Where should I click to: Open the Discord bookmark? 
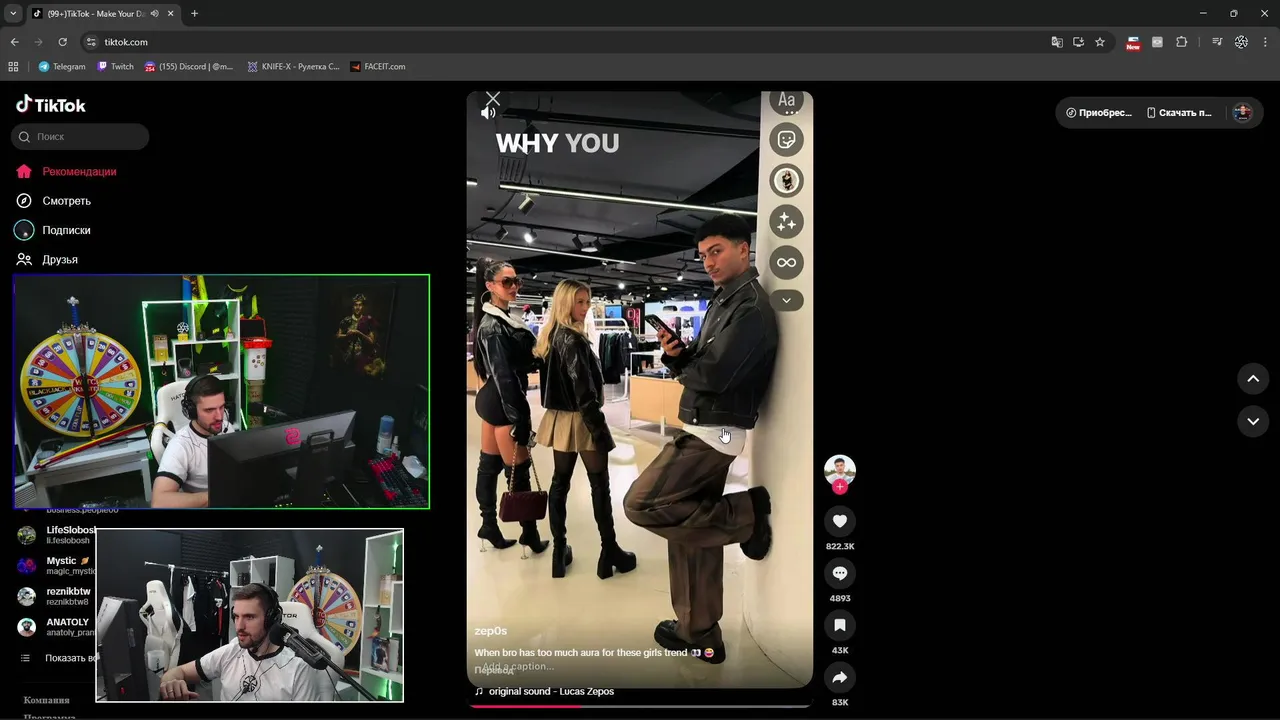(x=189, y=66)
